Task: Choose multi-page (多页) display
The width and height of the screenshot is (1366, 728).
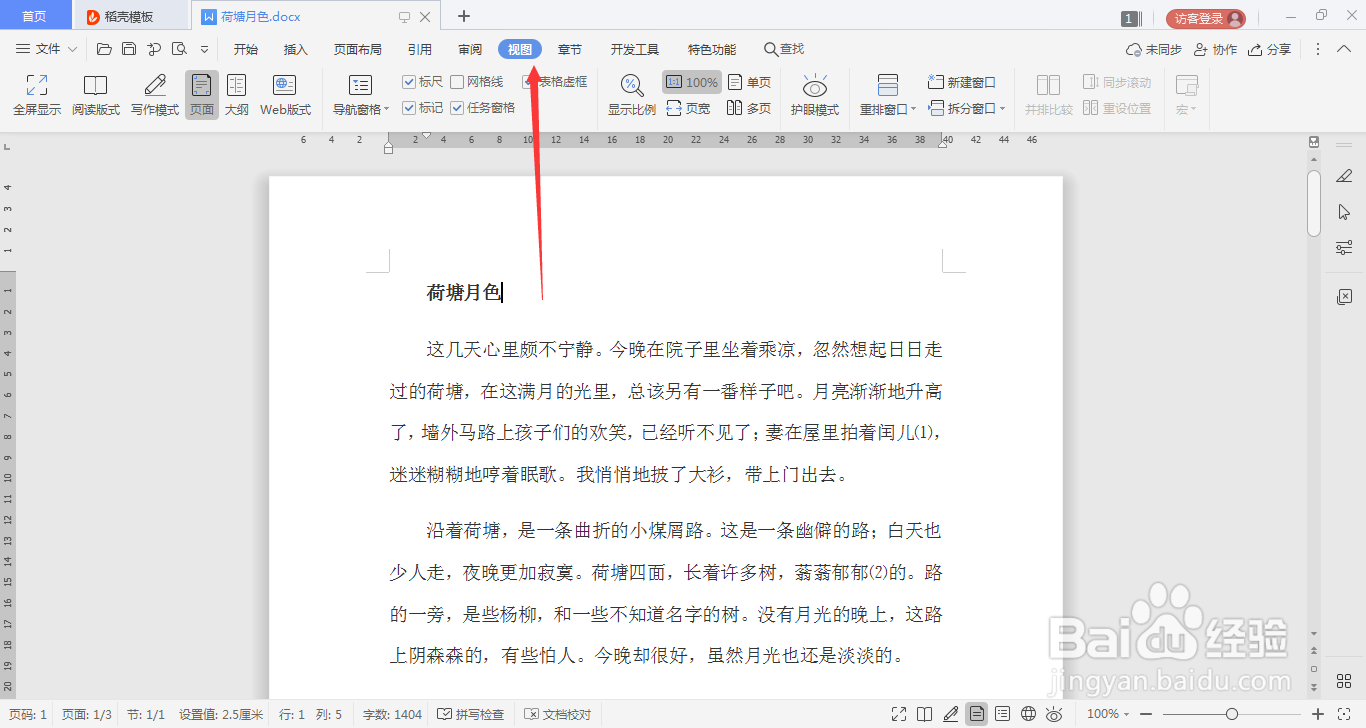Action: 750,108
